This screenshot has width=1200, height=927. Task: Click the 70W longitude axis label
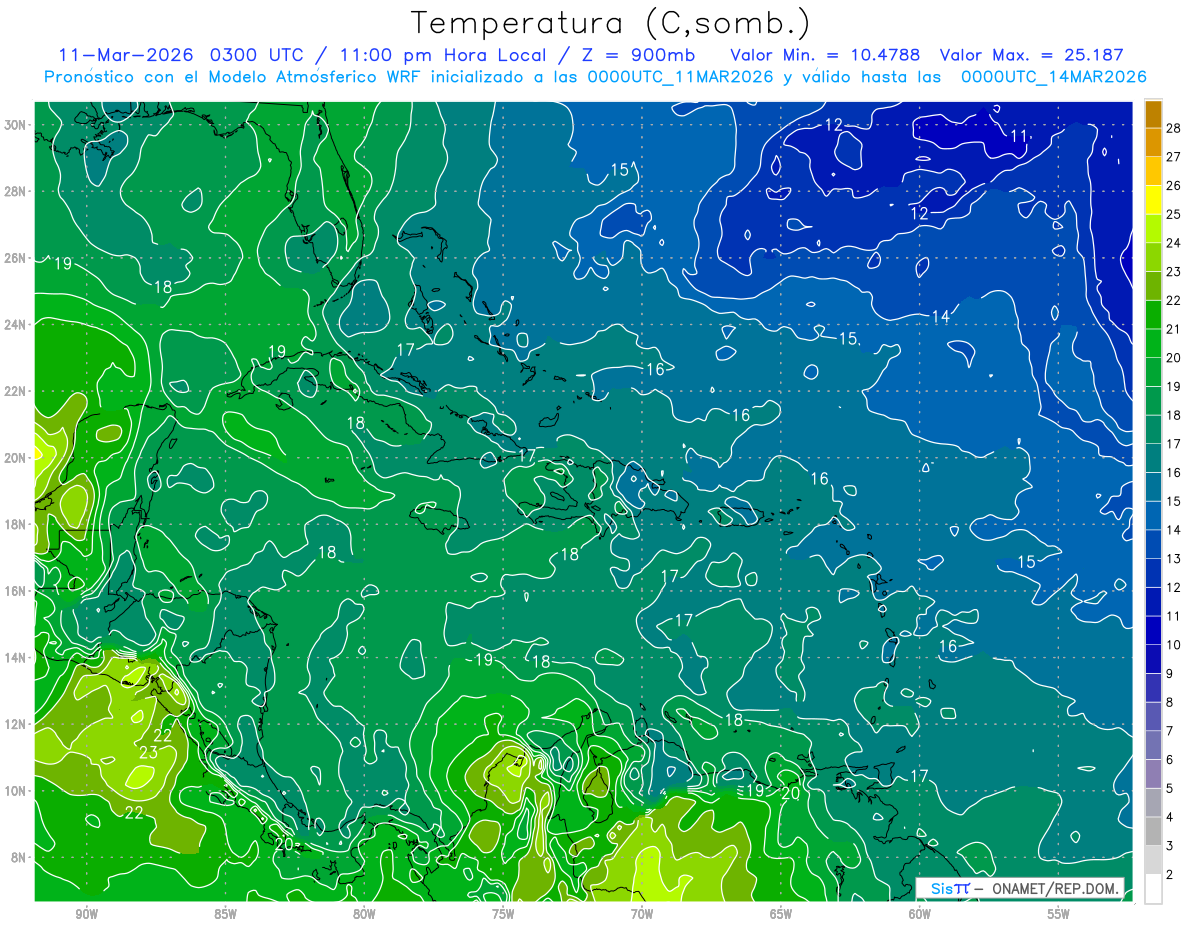(642, 914)
